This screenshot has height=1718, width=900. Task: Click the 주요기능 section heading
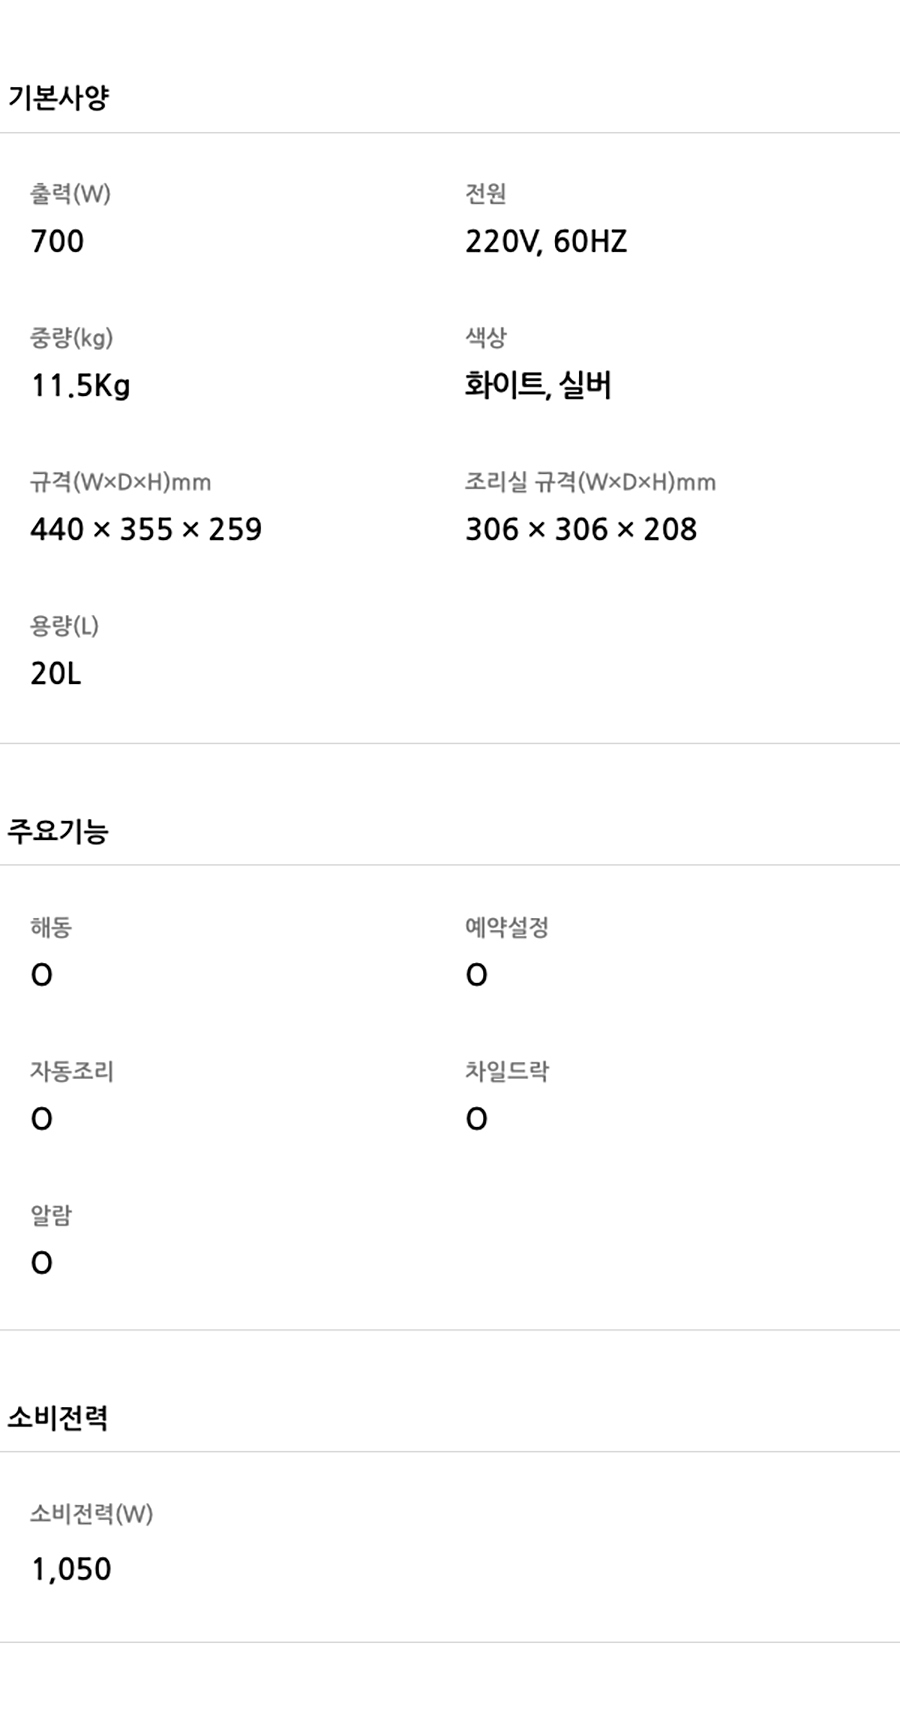coord(58,831)
